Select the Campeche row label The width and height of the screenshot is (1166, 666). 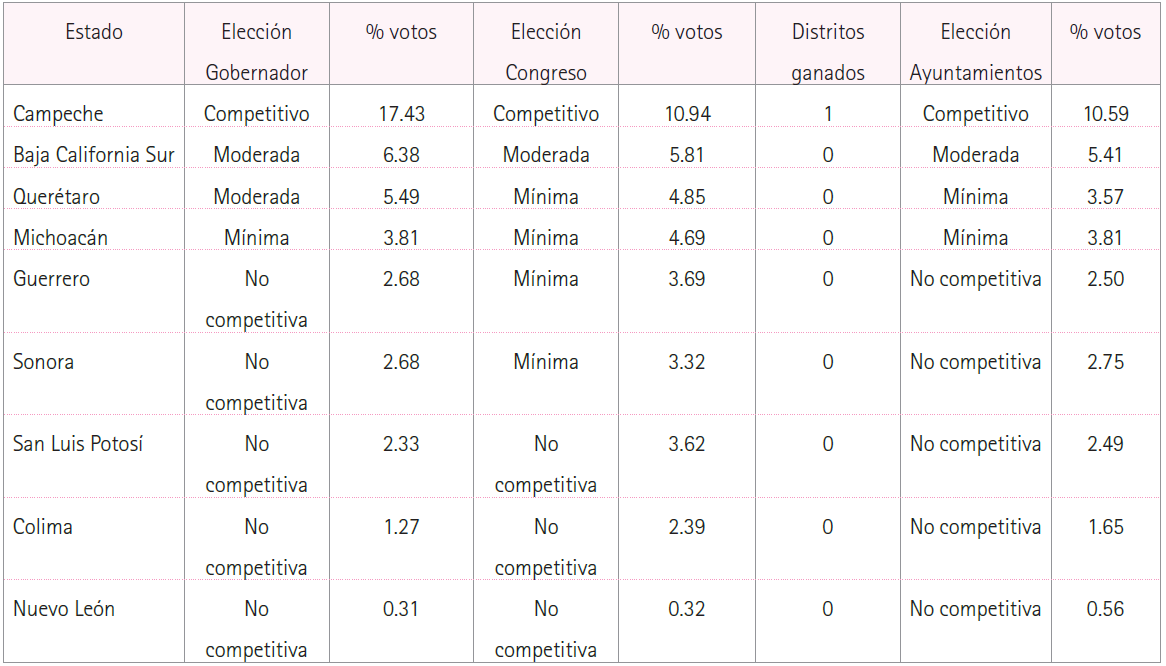click(58, 114)
